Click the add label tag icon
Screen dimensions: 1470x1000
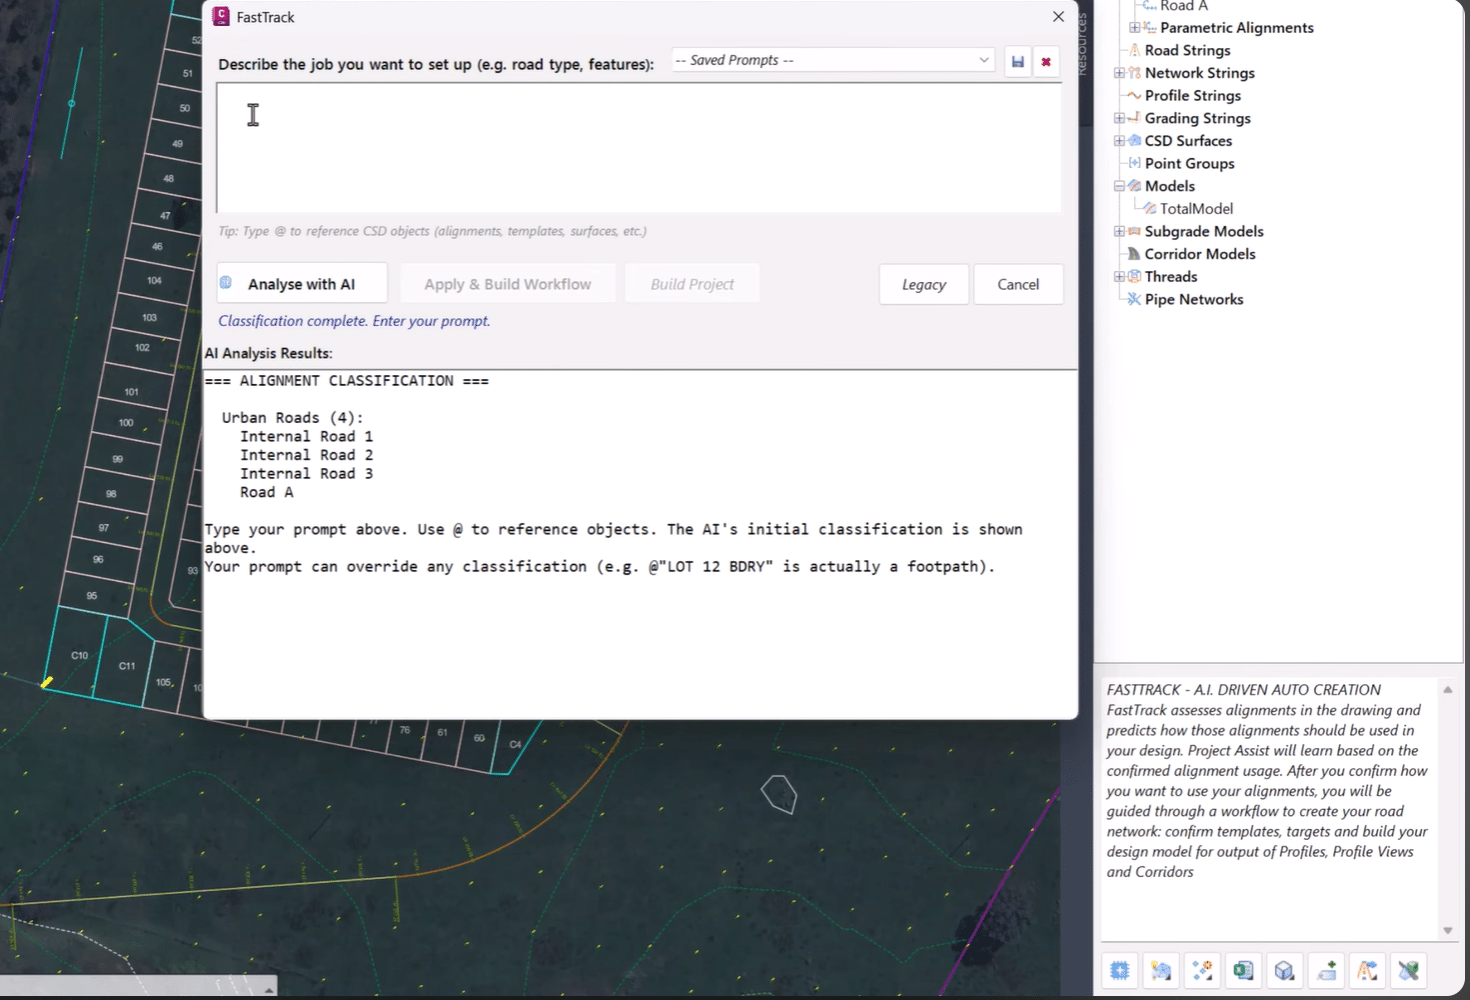(1327, 970)
